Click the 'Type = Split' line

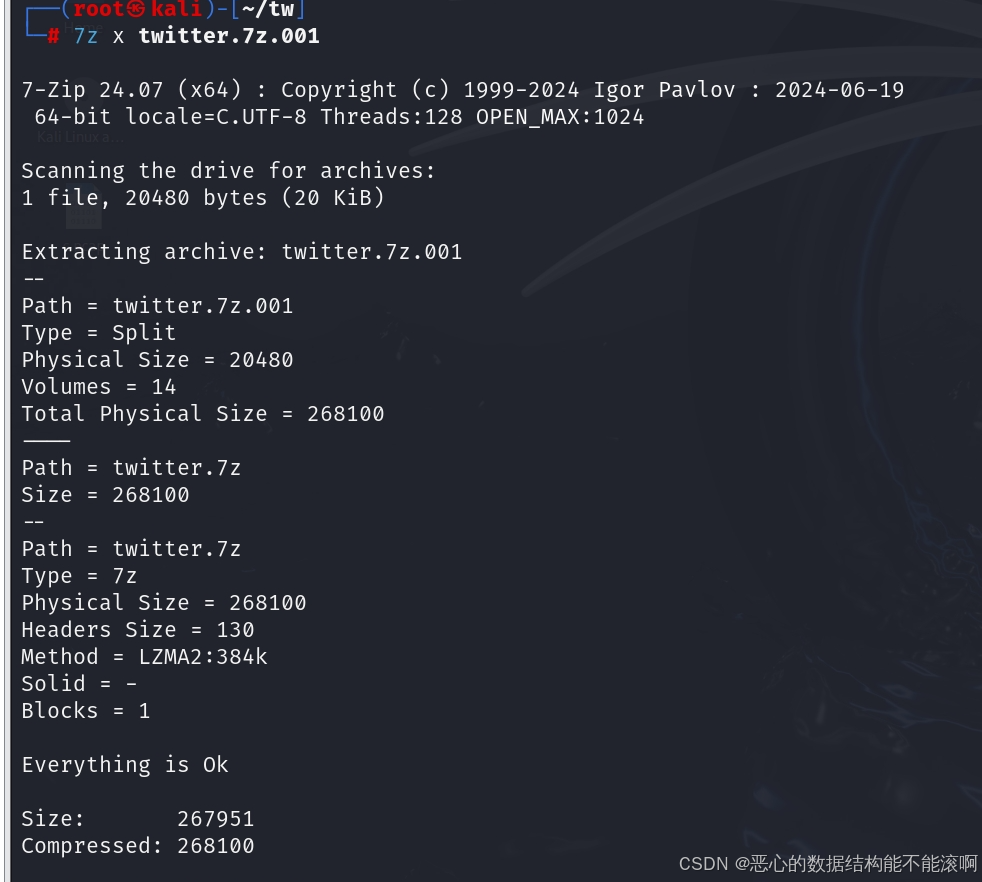point(99,333)
